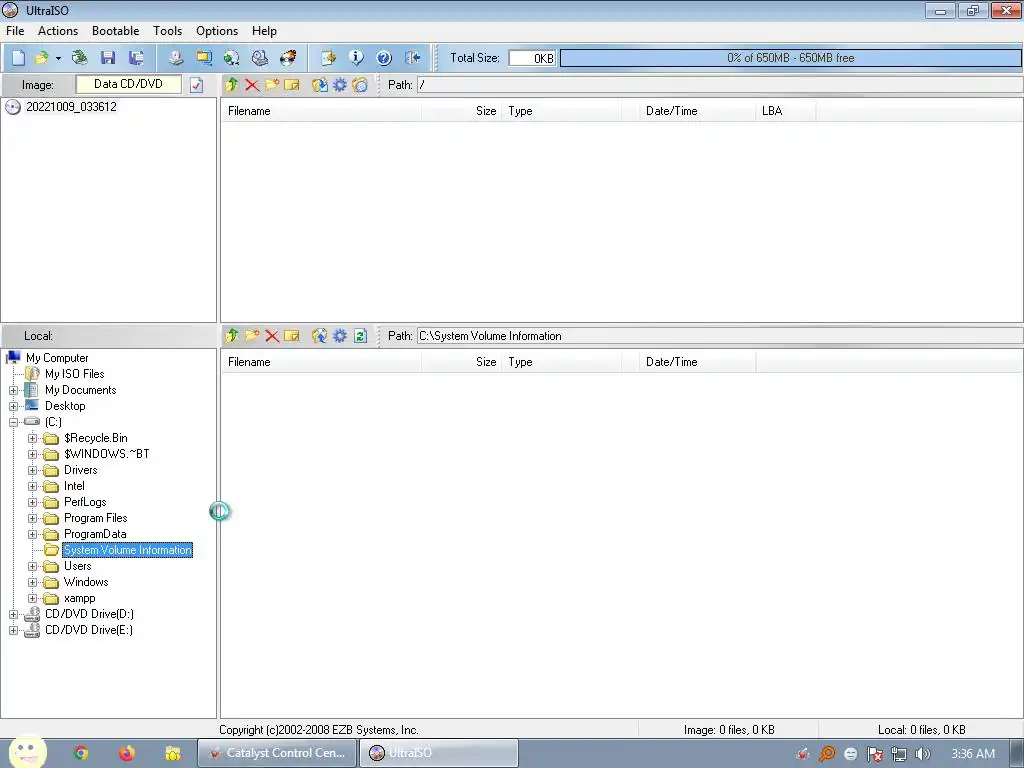The height and width of the screenshot is (768, 1024).
Task: Click the Burn CD/DVD Image flaming disc icon
Action: [288, 58]
